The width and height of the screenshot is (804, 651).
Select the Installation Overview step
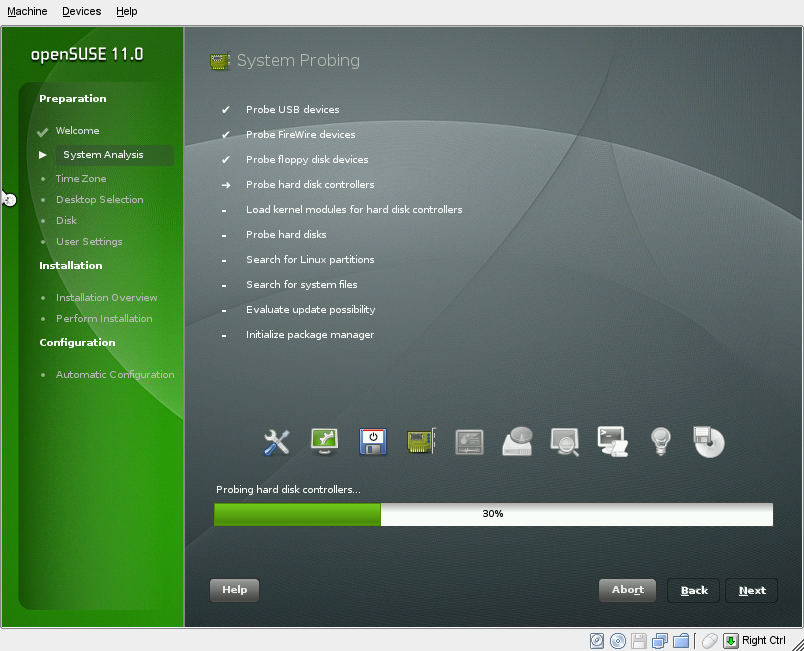(x=107, y=298)
